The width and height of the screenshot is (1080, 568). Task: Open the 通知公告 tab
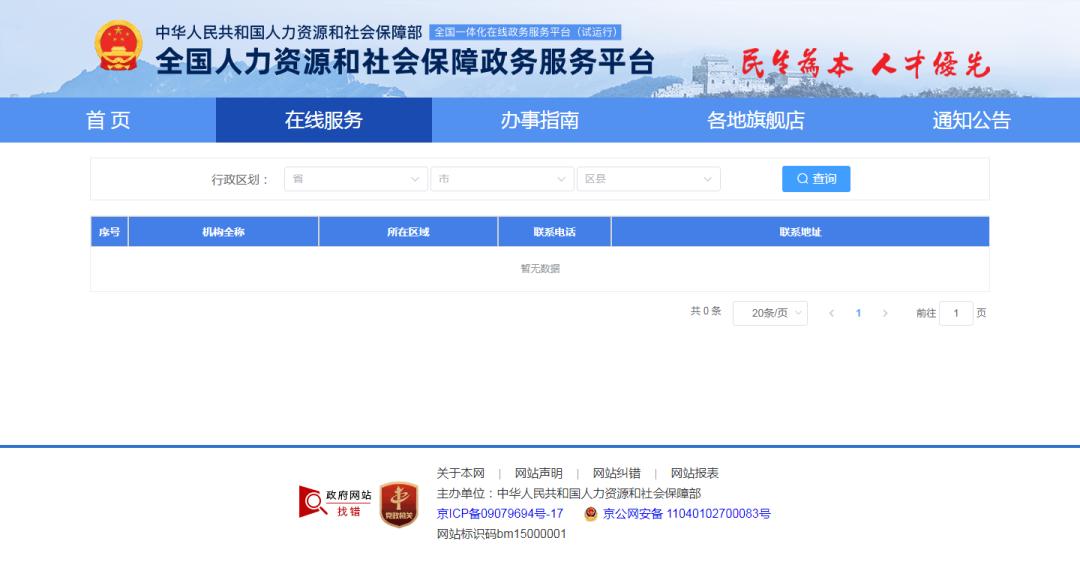pos(971,120)
